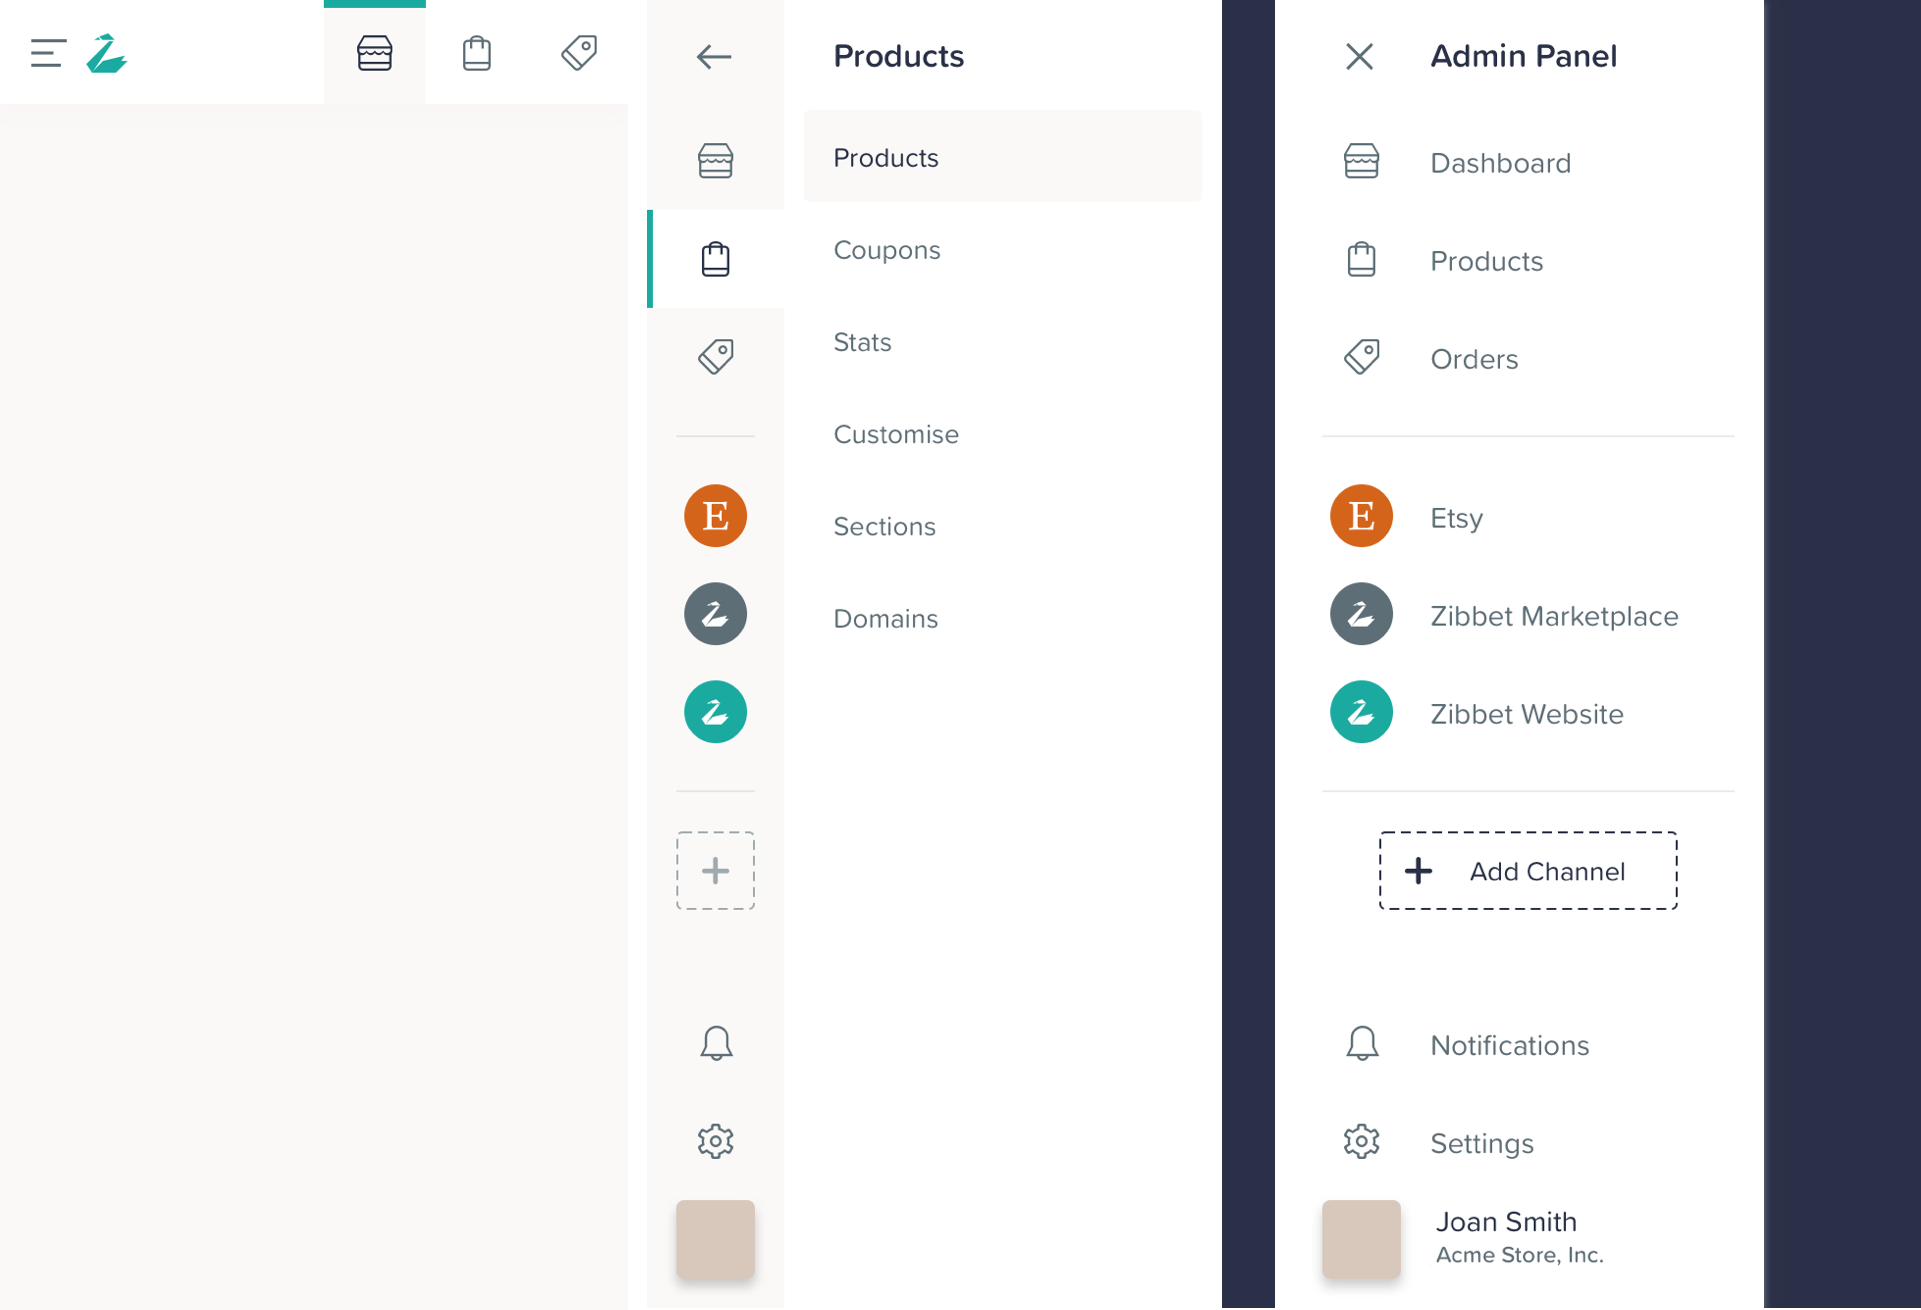Click the coupons/bag icon in sidebar
This screenshot has width=1921, height=1310.
click(715, 258)
